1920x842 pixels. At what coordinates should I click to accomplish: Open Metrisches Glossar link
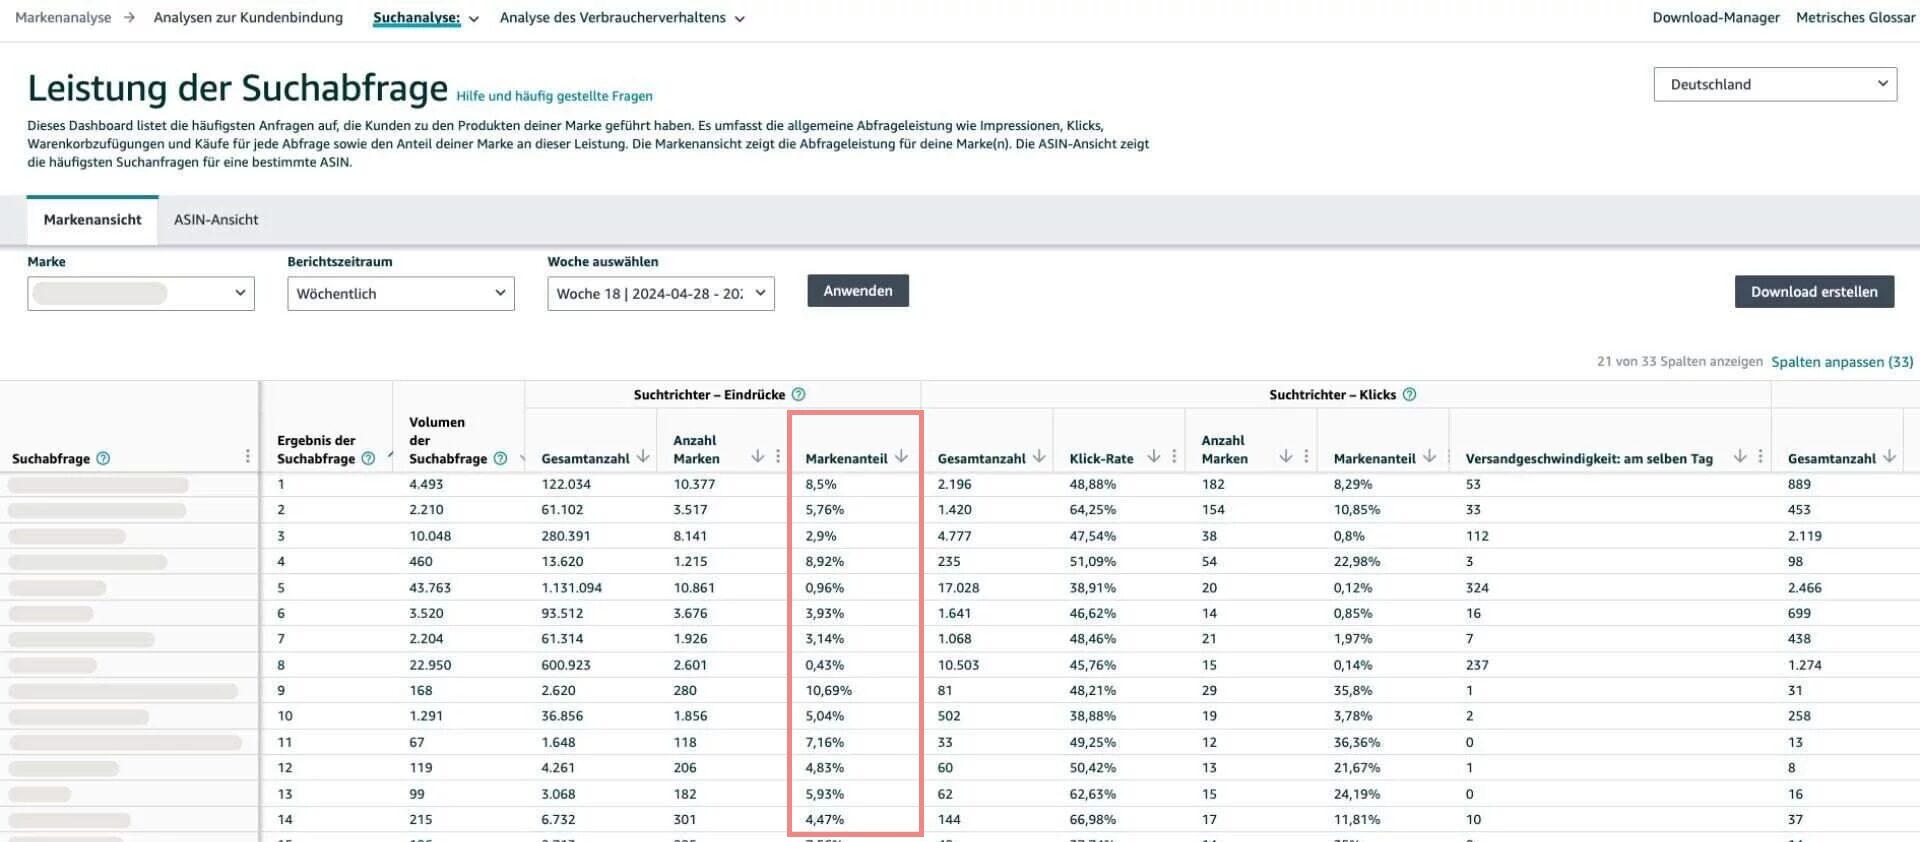pyautogui.click(x=1856, y=18)
